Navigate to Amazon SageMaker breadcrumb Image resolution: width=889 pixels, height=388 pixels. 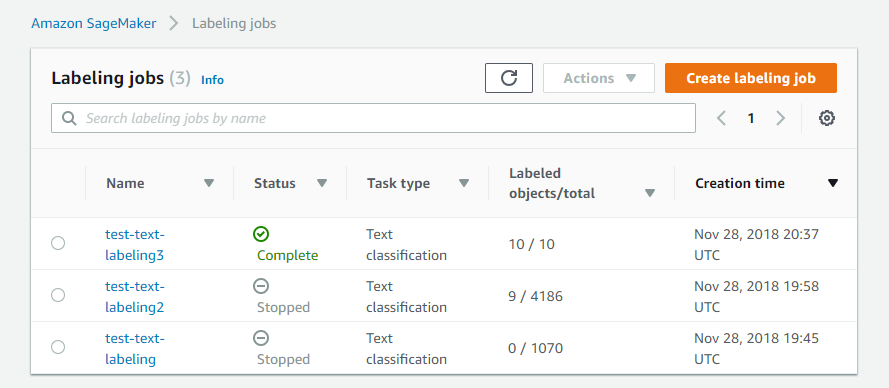[x=94, y=24]
